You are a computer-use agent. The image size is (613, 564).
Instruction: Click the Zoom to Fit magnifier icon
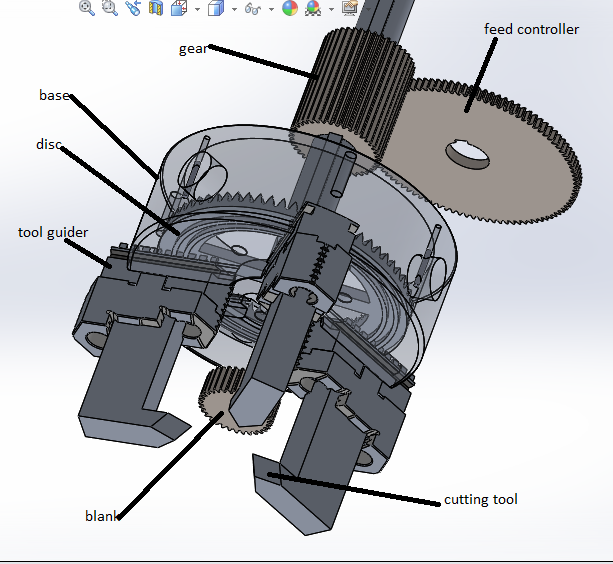coord(87,8)
